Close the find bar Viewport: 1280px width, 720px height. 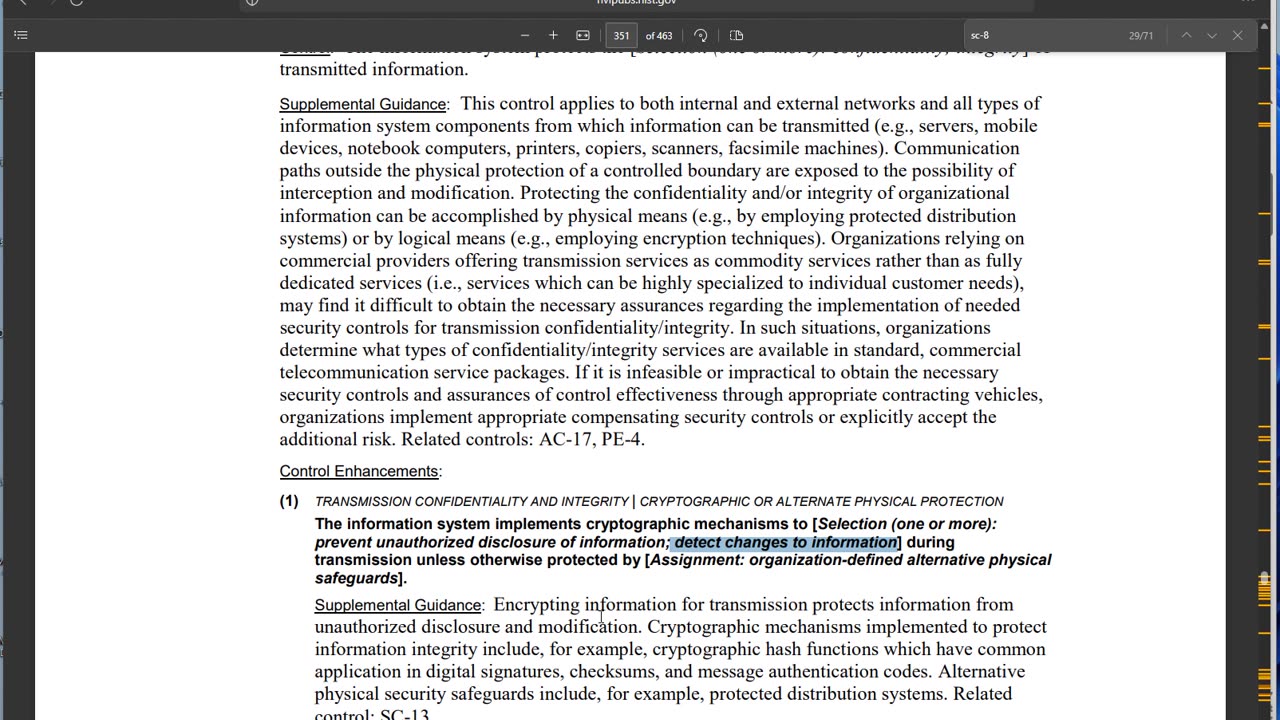1237,35
